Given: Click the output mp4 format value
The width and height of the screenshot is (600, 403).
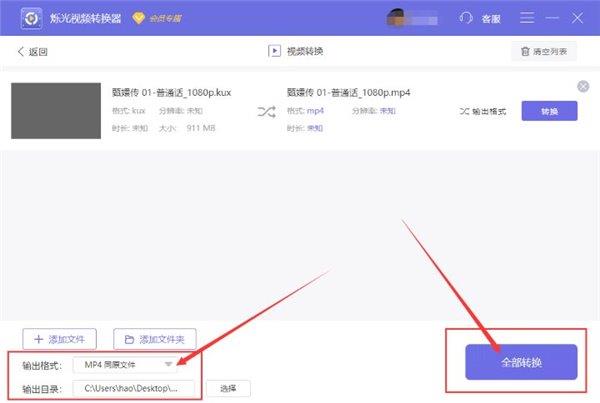Looking at the screenshot, I should coord(315,111).
